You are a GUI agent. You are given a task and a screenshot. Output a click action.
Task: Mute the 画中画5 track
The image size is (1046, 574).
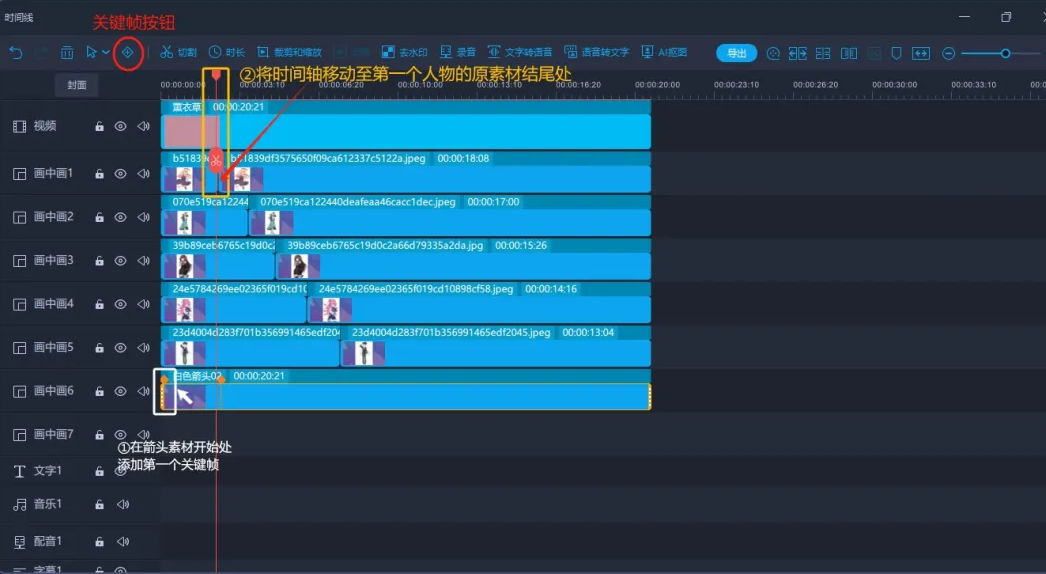tap(143, 348)
